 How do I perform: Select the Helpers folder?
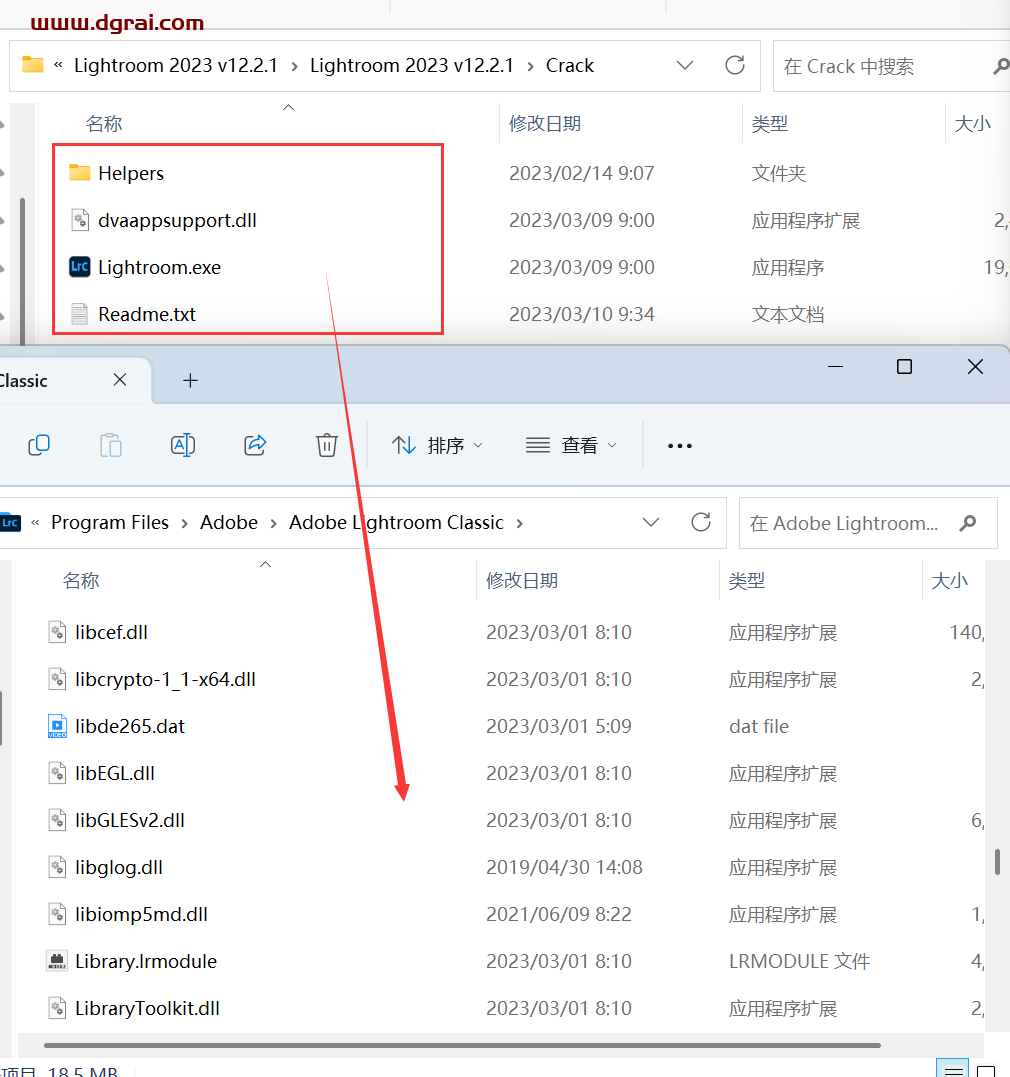(131, 173)
